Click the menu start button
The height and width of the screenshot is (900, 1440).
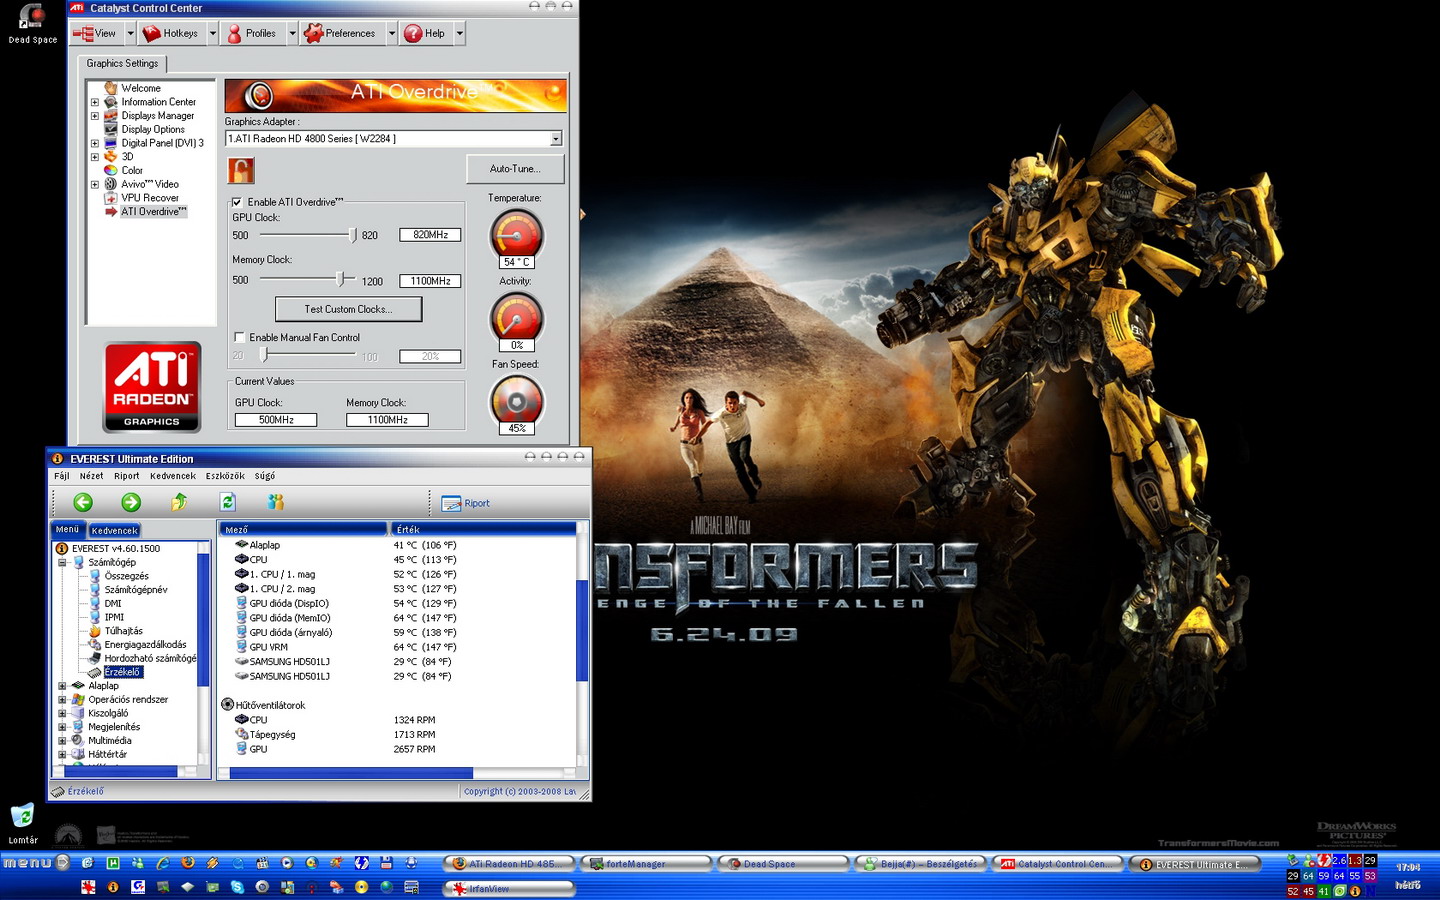(x=26, y=862)
